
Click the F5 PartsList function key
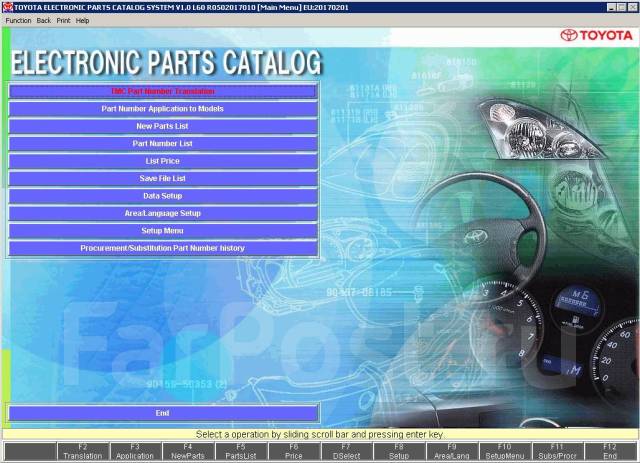point(241,452)
